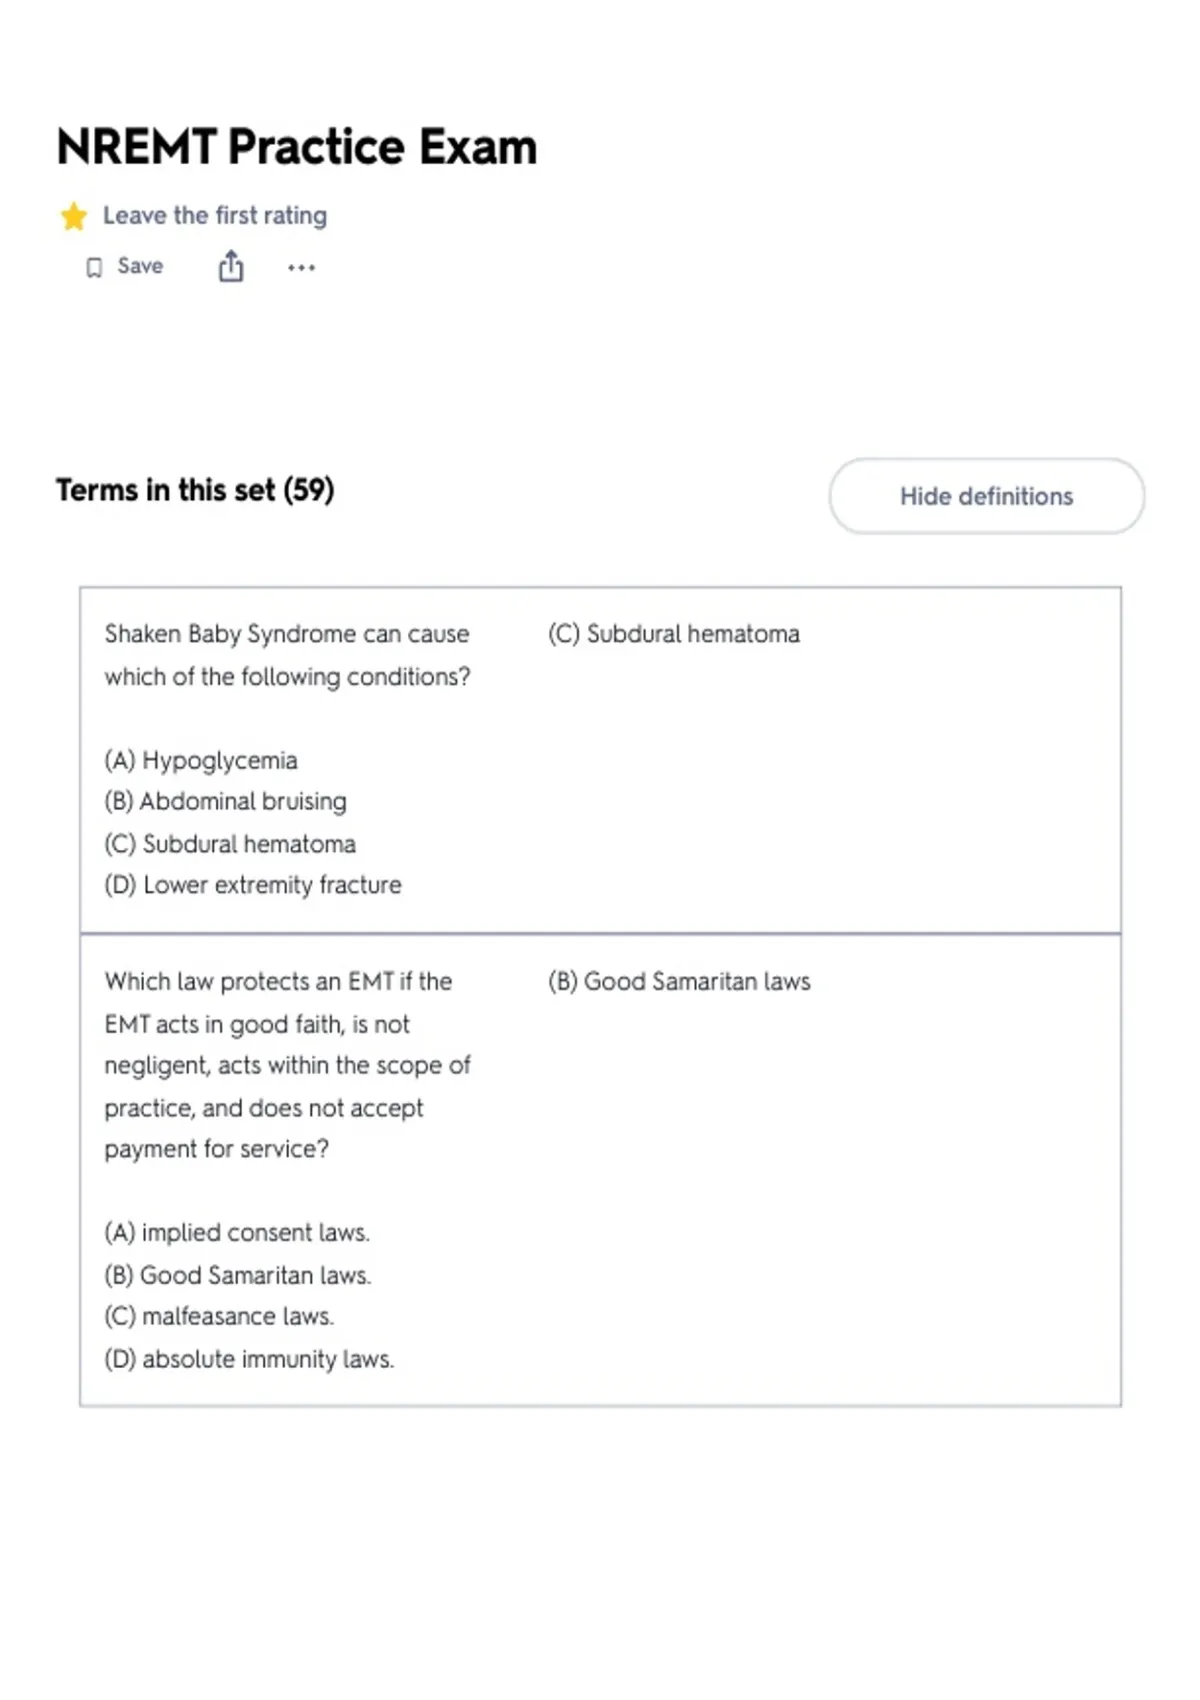Click the Hide definitions button

[986, 496]
